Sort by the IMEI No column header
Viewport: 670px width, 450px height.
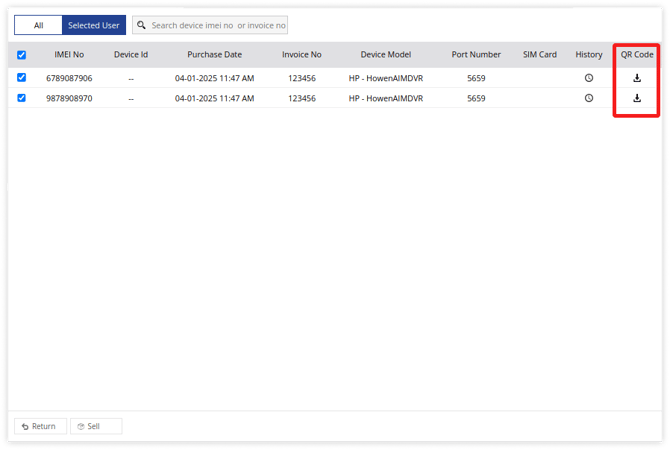pyautogui.click(x=69, y=54)
